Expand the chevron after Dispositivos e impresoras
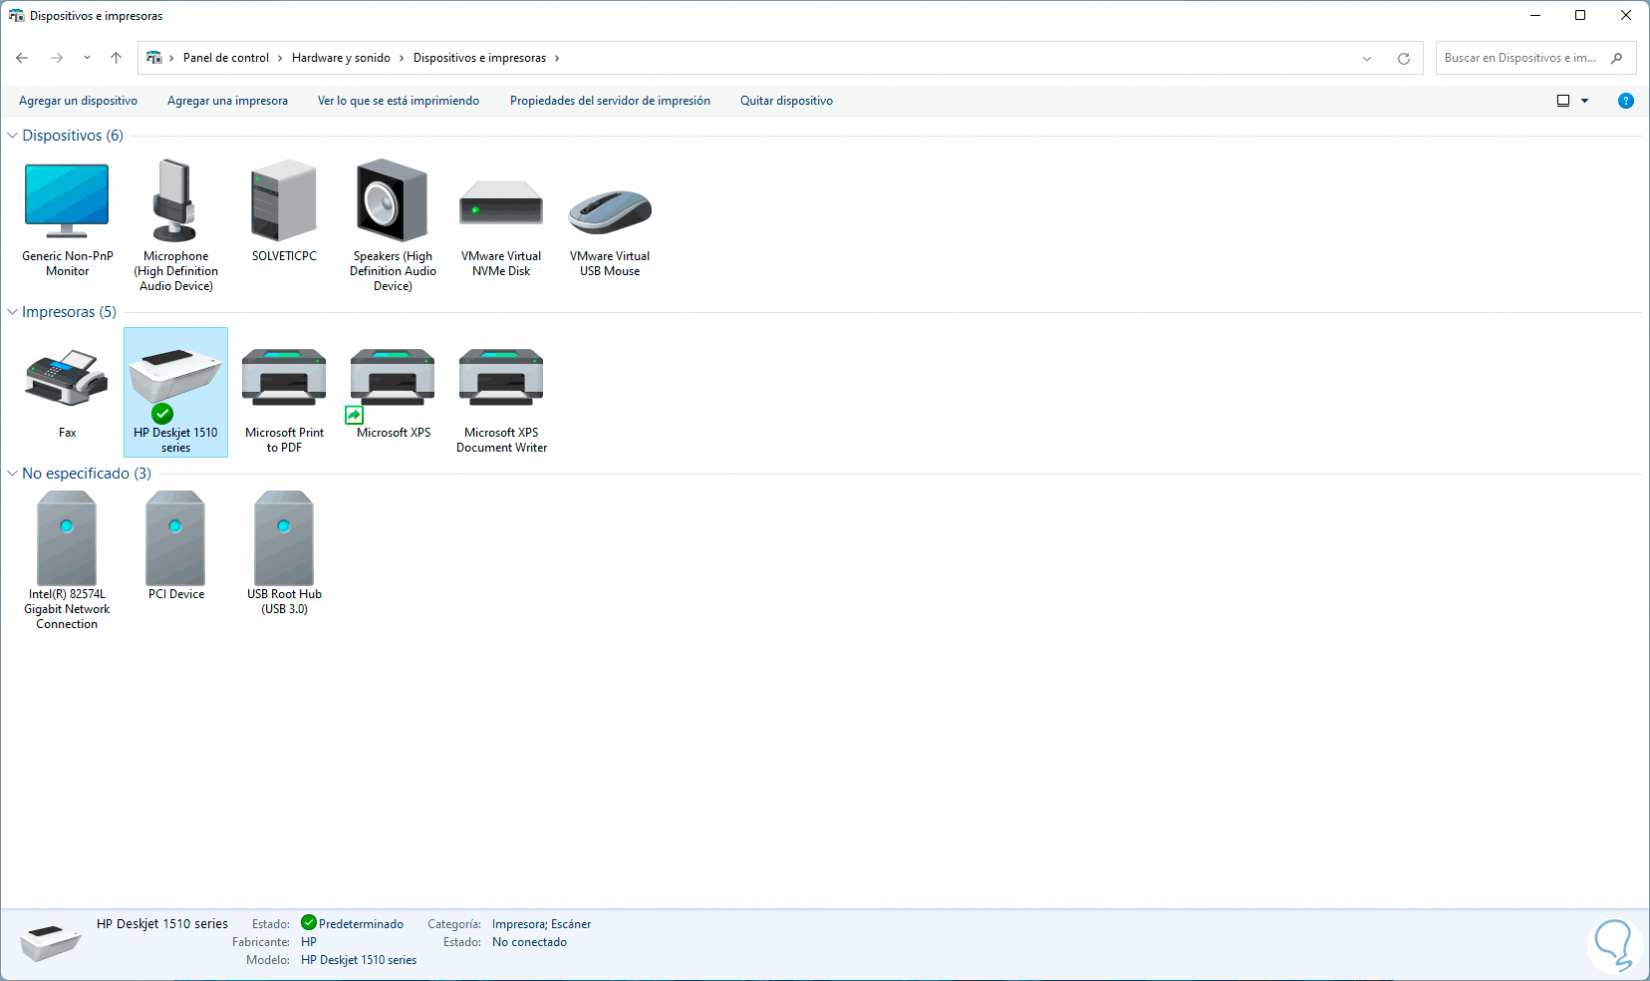 point(557,58)
